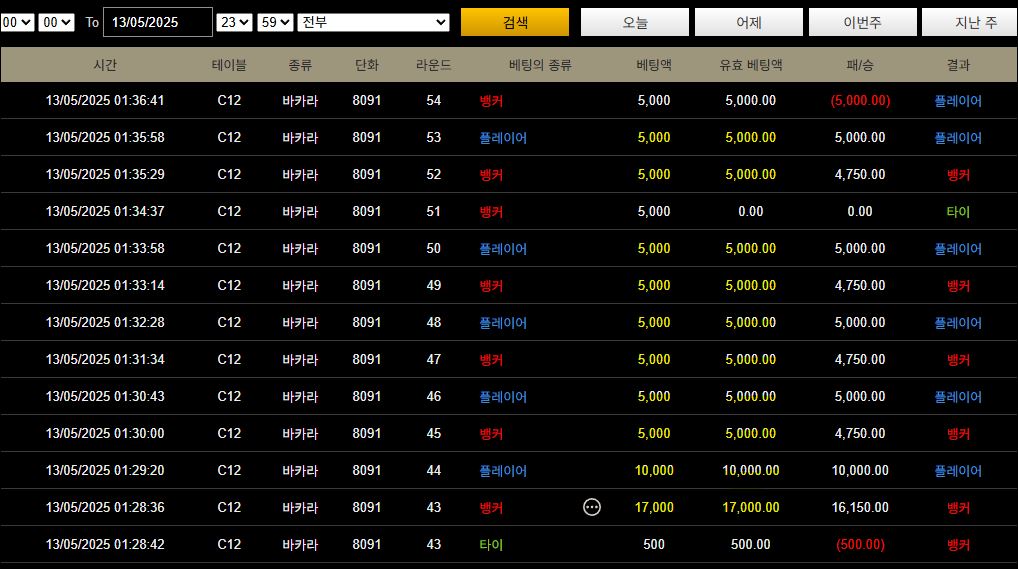
Task: Click round number 54
Action: tap(434, 100)
